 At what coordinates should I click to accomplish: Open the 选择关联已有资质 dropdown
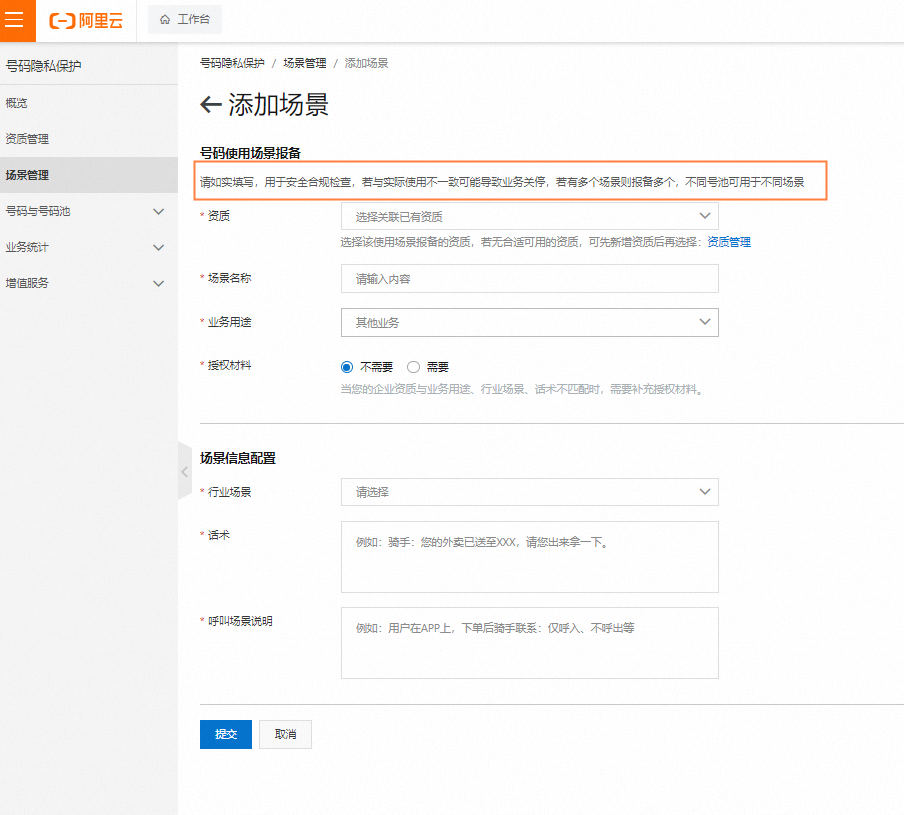[529, 216]
